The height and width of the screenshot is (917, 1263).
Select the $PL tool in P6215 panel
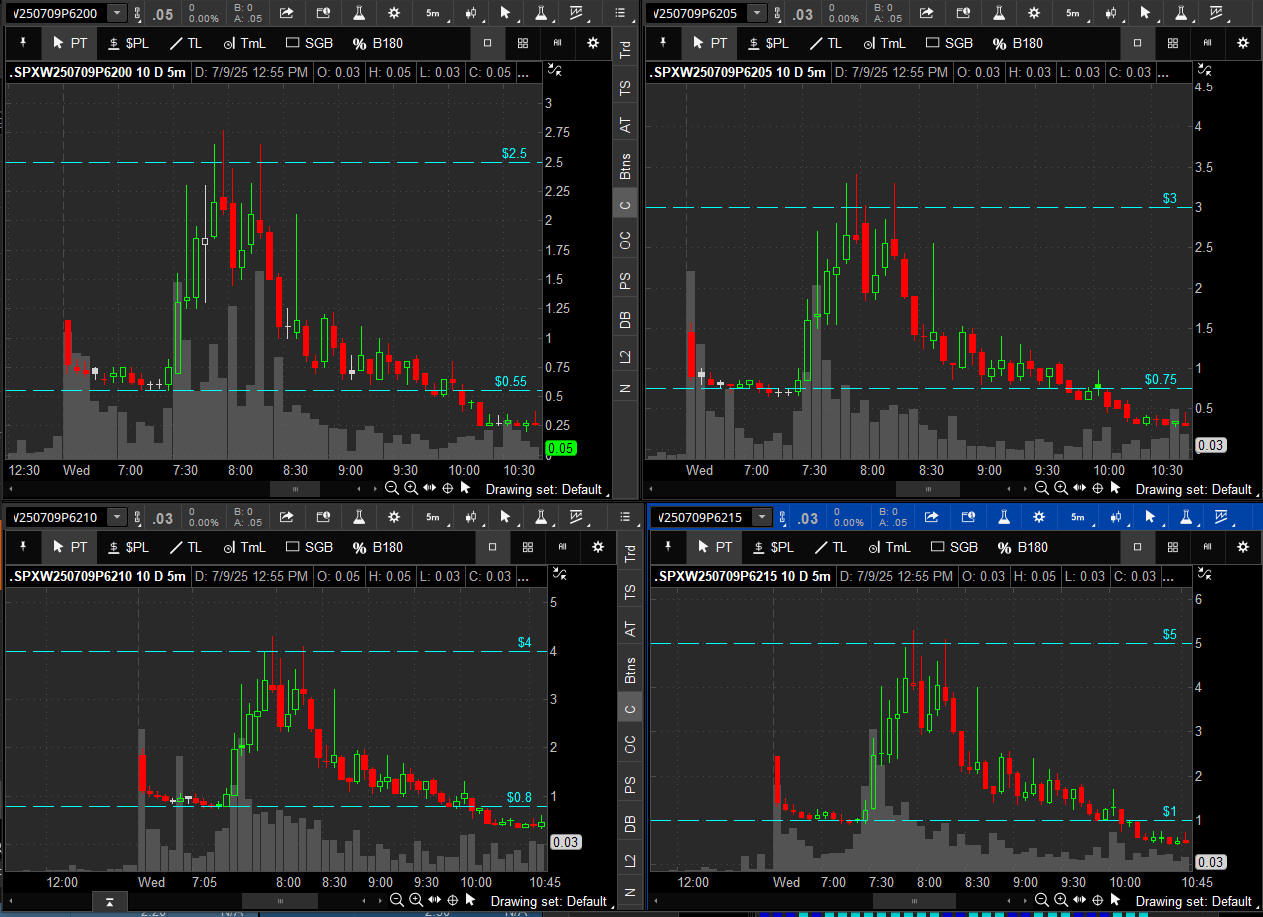pos(773,547)
